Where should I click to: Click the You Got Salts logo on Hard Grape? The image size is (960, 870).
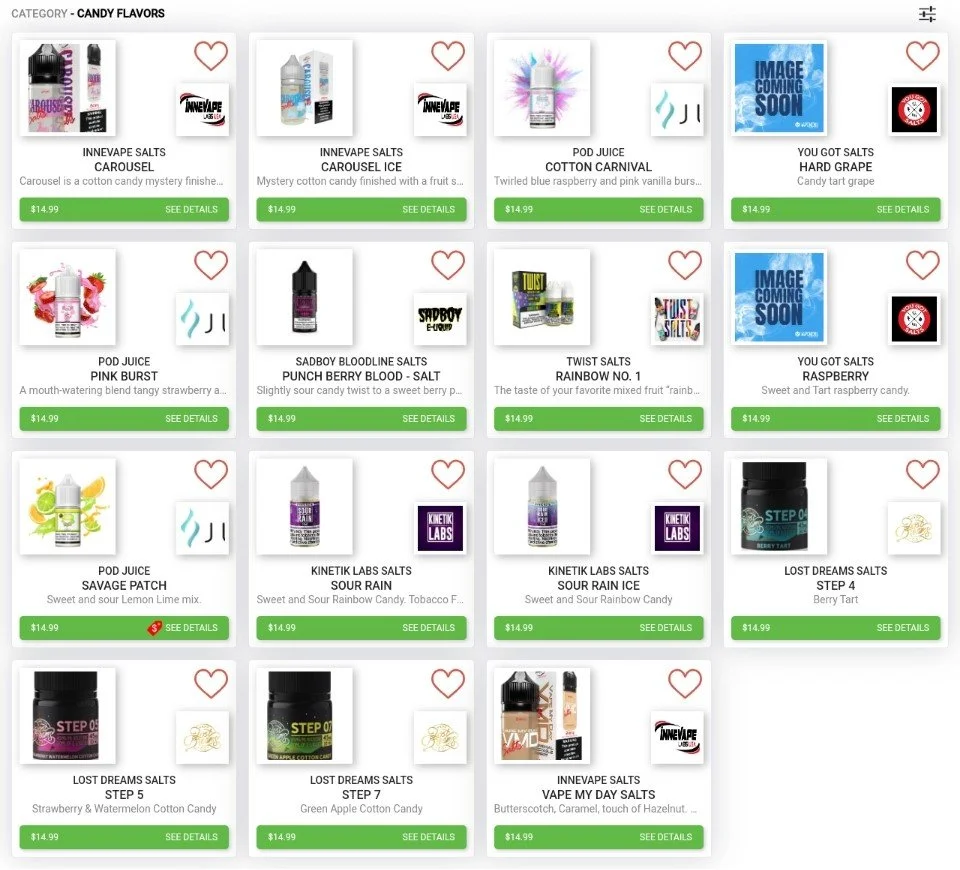914,110
